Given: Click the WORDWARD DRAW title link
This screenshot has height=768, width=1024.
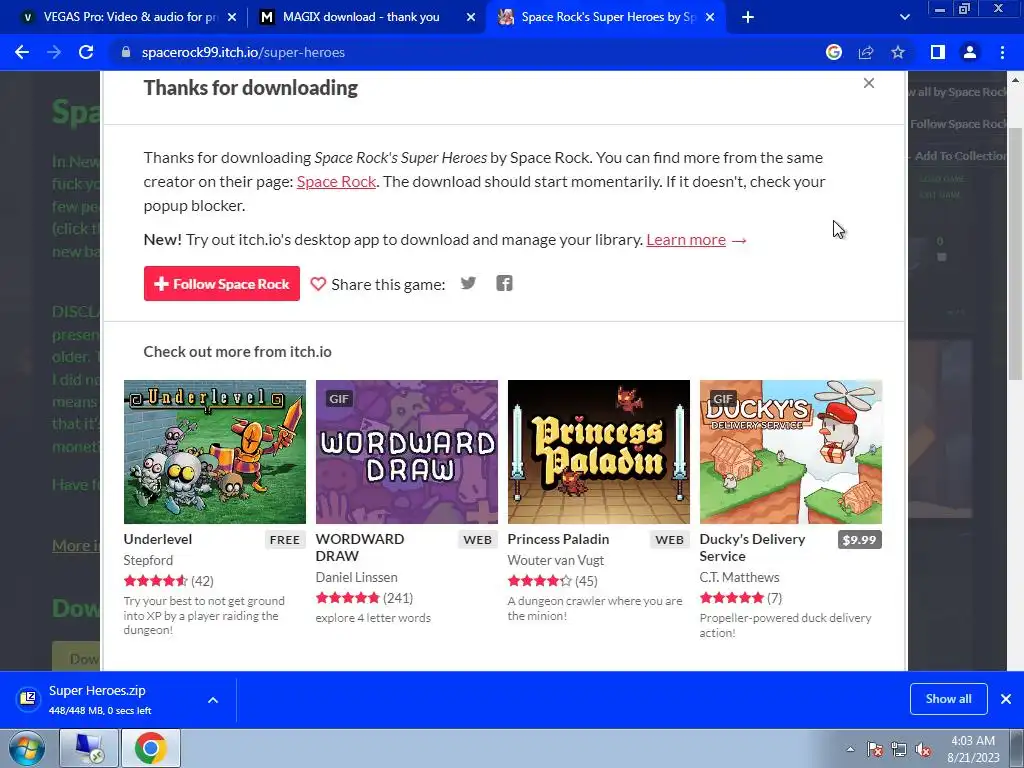Looking at the screenshot, I should coord(360,548).
